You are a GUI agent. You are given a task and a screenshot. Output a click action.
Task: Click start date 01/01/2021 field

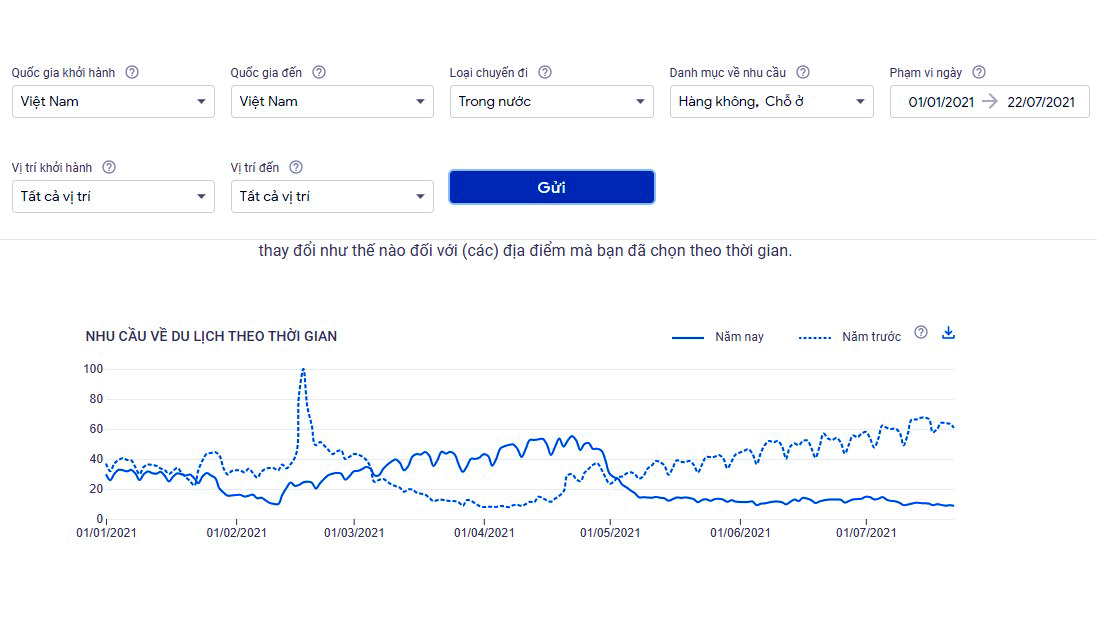pyautogui.click(x=940, y=102)
